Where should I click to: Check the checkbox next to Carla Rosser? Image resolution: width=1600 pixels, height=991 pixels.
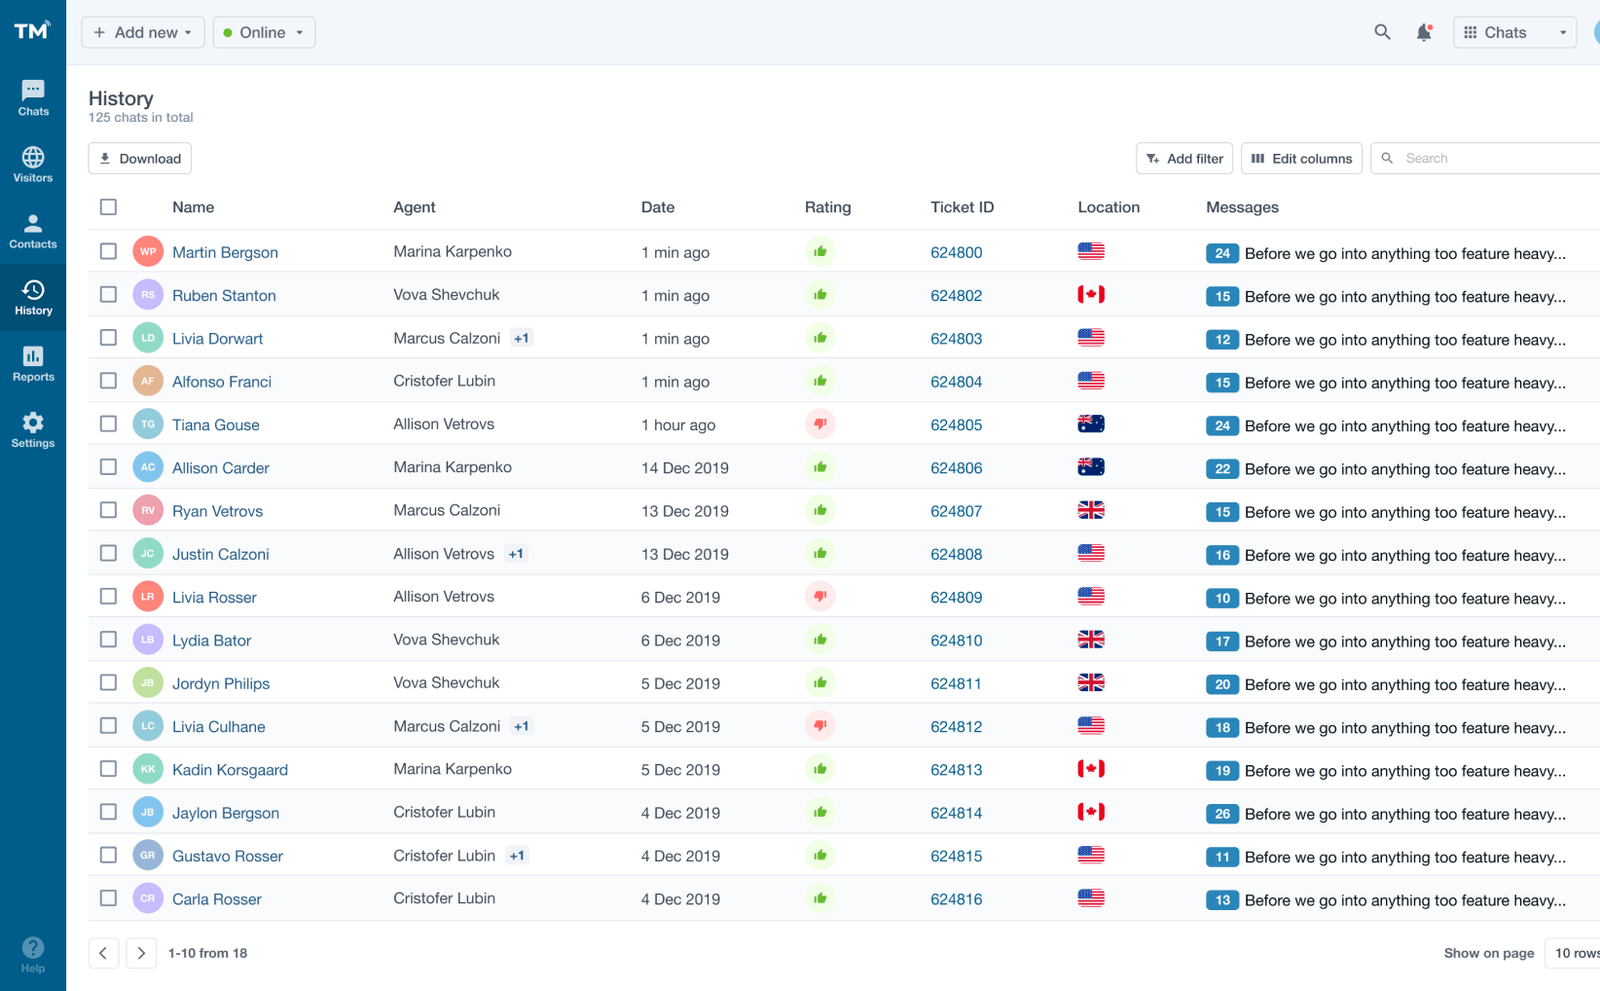(108, 897)
